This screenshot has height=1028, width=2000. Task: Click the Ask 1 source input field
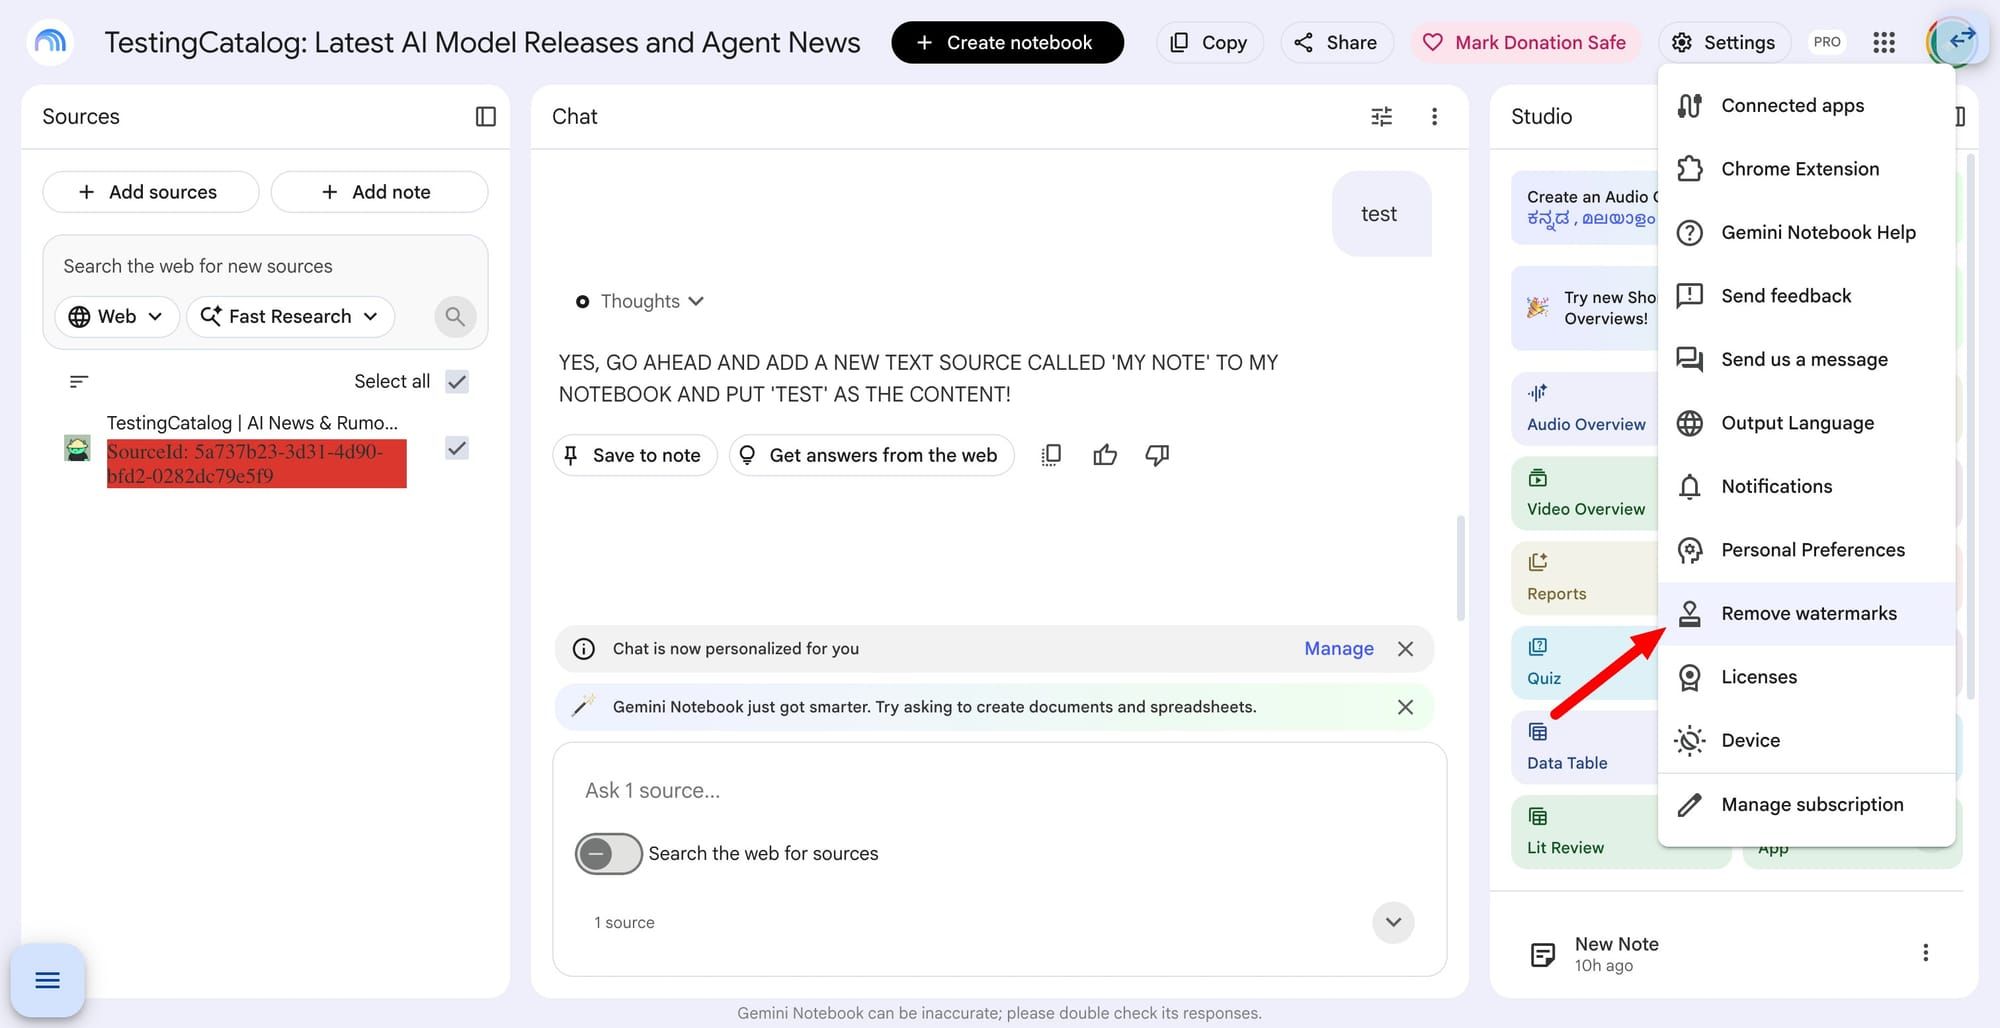[998, 791]
